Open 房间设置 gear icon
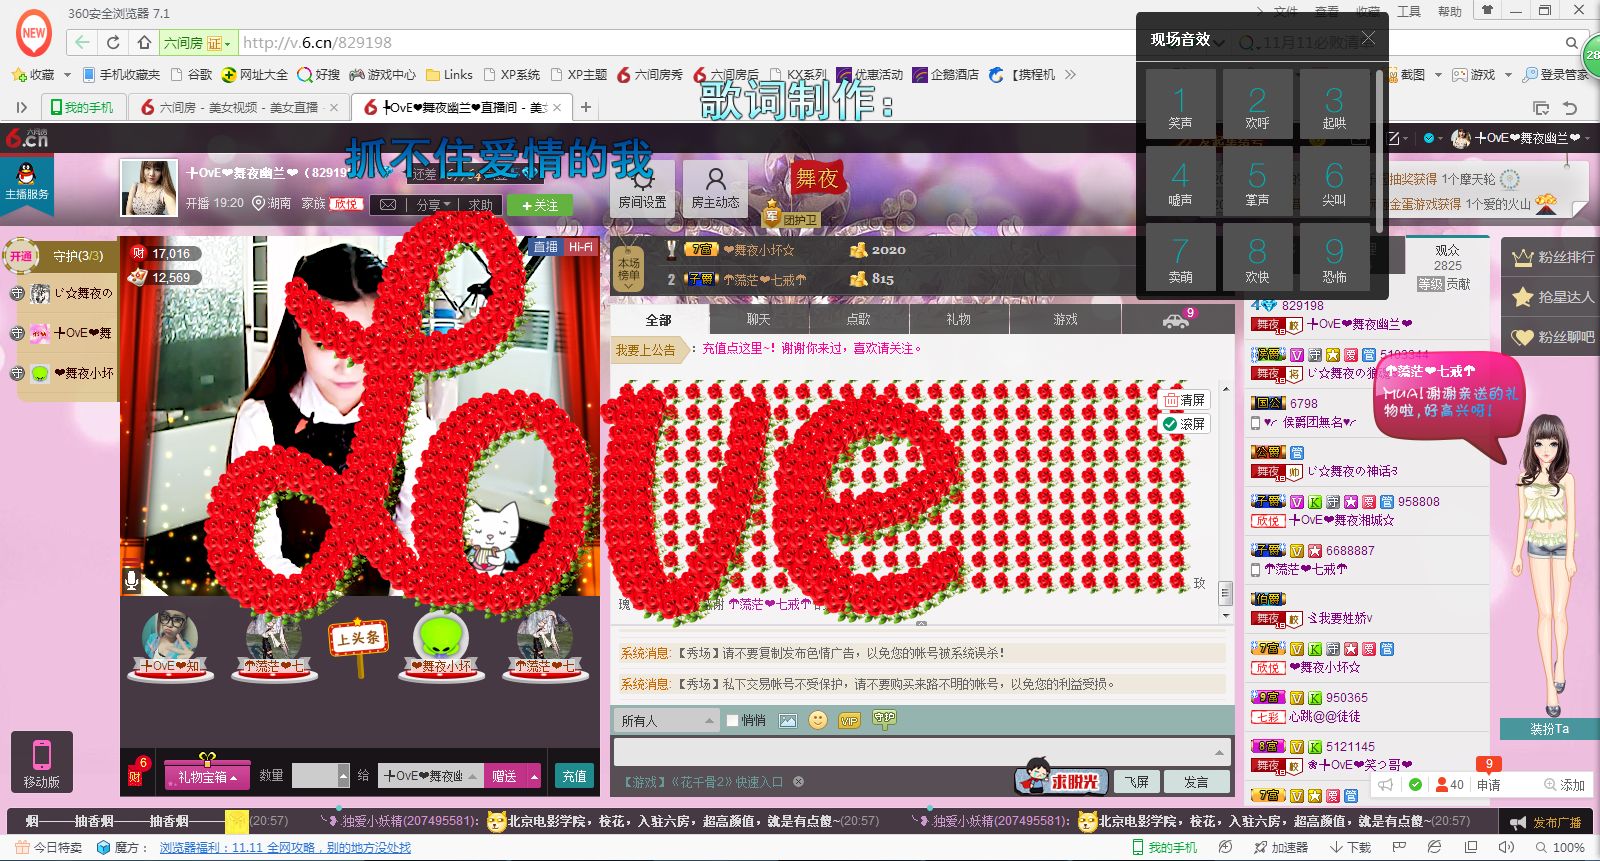 642,187
